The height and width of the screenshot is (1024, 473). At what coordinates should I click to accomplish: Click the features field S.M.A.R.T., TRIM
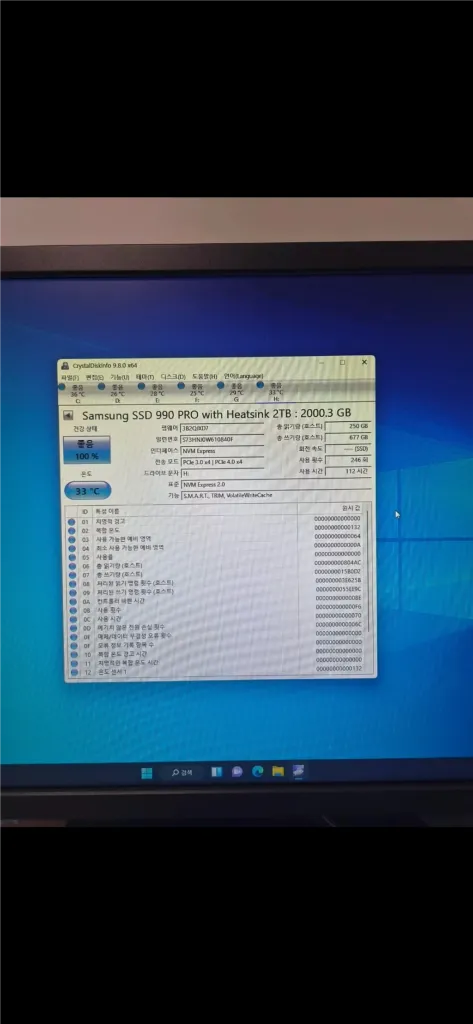[275, 495]
